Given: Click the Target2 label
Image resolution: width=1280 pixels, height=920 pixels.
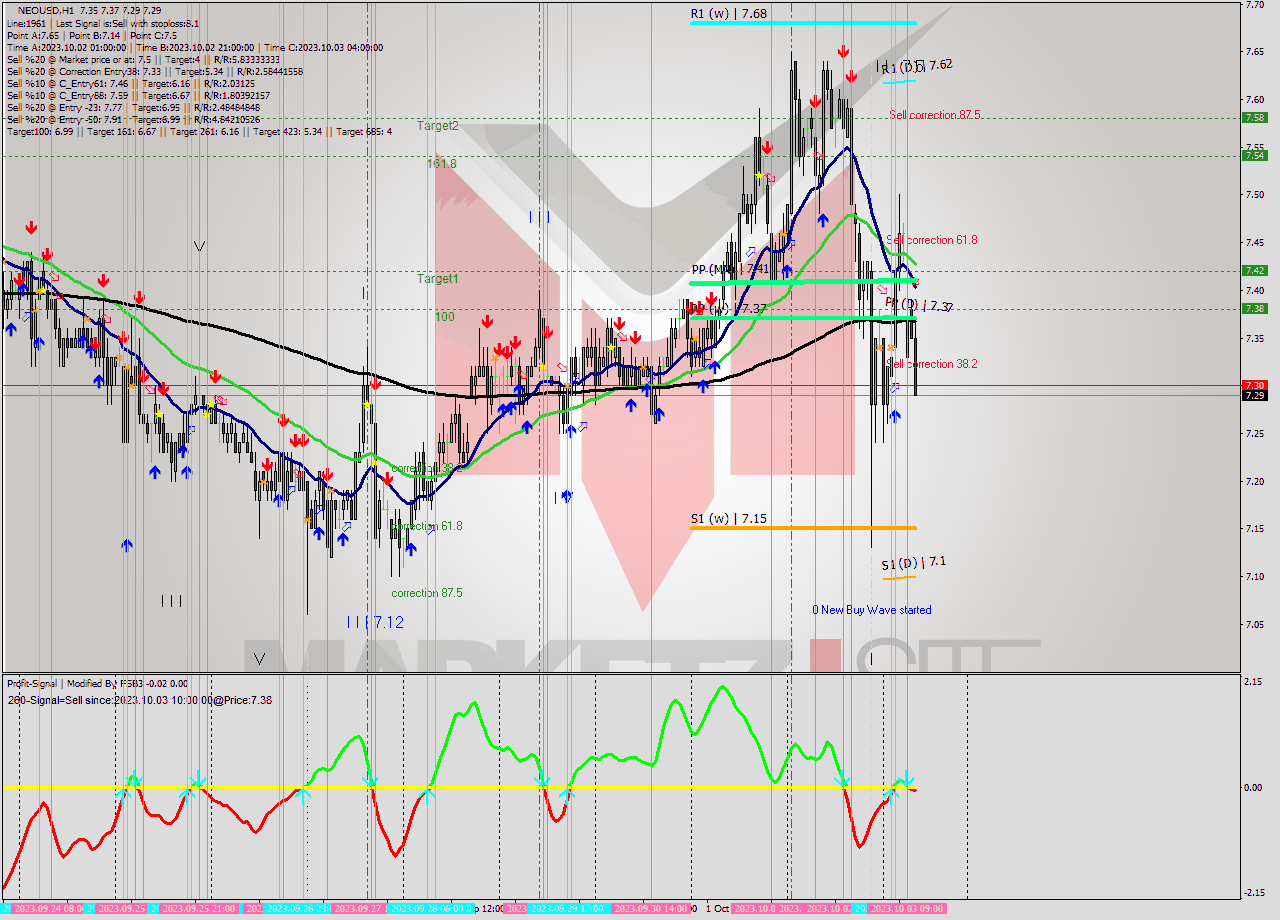Looking at the screenshot, I should click(438, 126).
